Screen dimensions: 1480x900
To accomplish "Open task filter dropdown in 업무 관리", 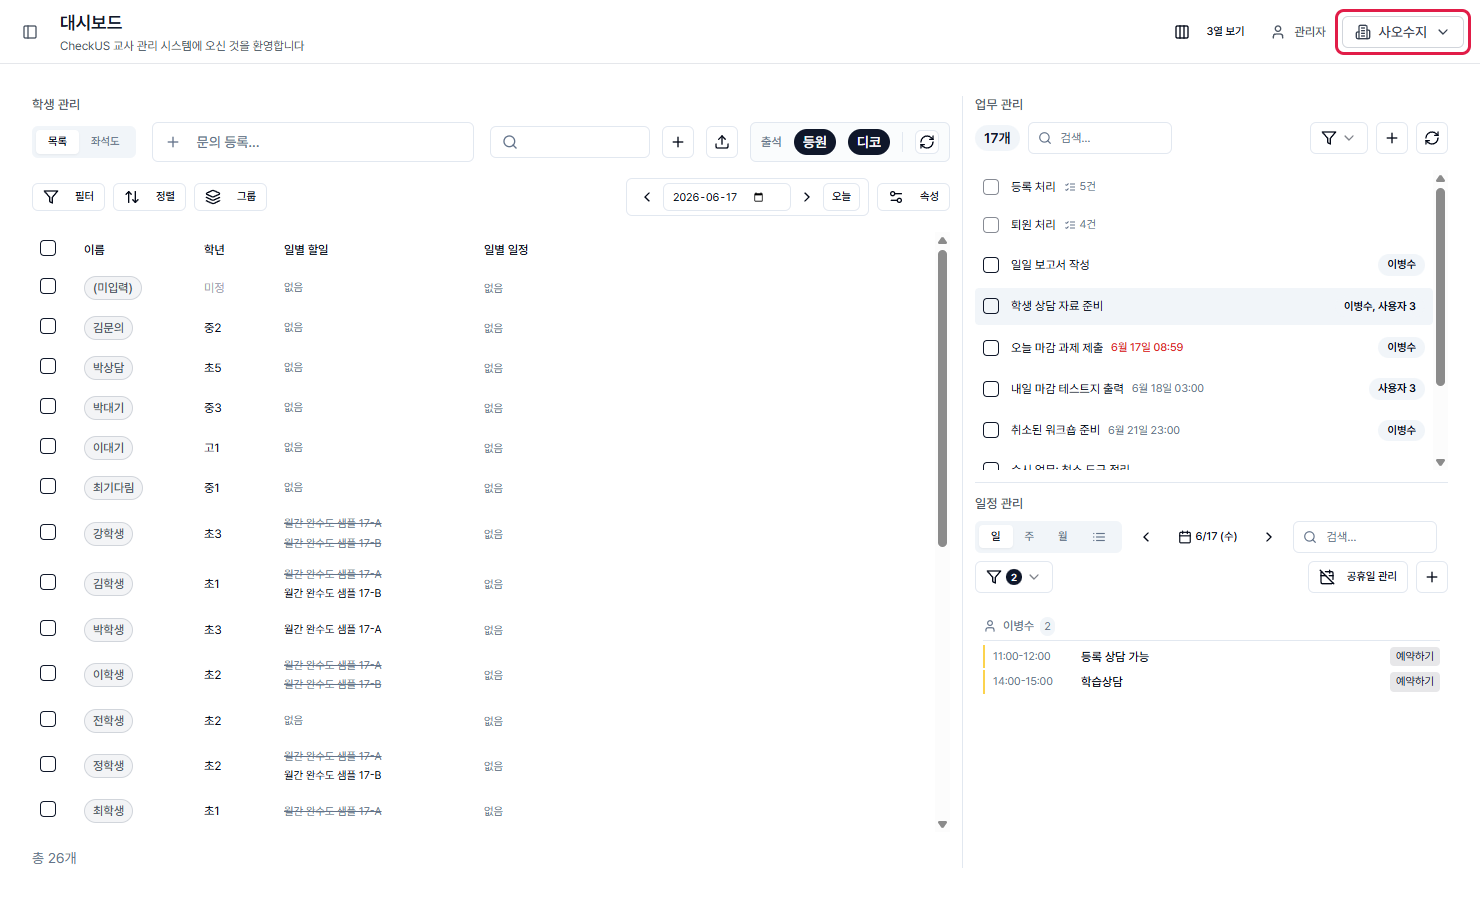I will point(1338,138).
